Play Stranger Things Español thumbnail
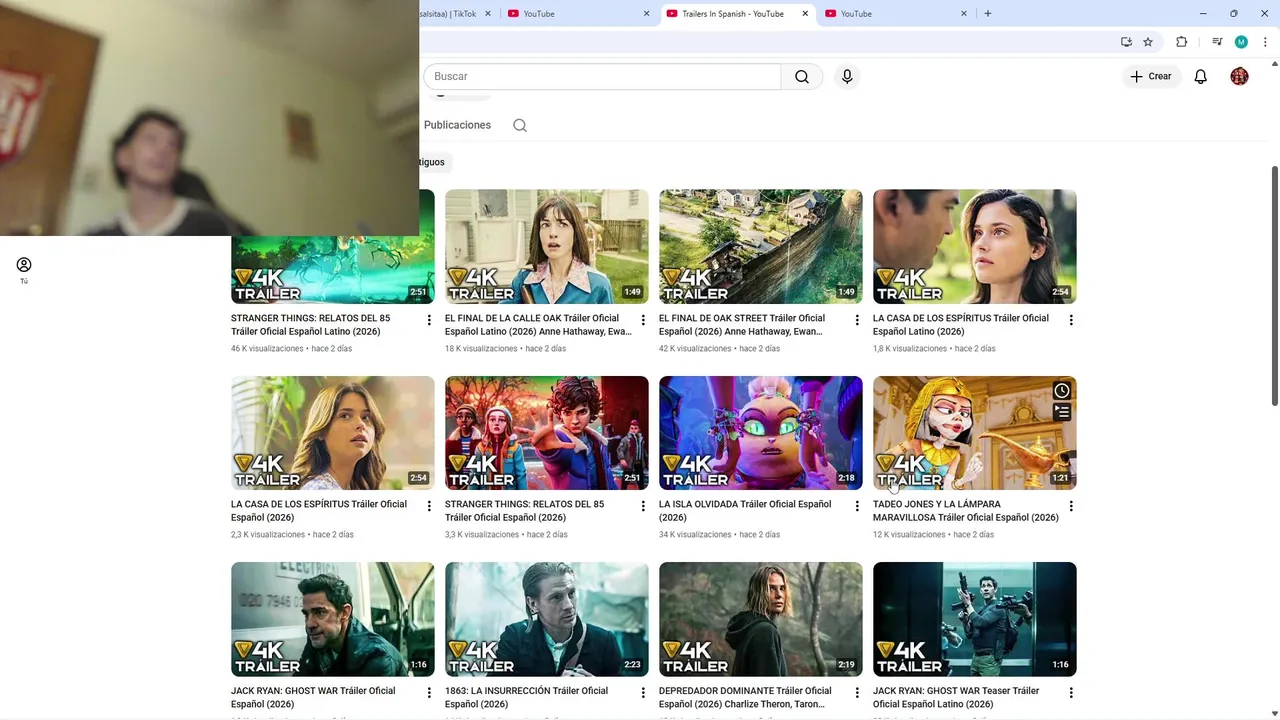This screenshot has width=1280, height=720. 547,432
